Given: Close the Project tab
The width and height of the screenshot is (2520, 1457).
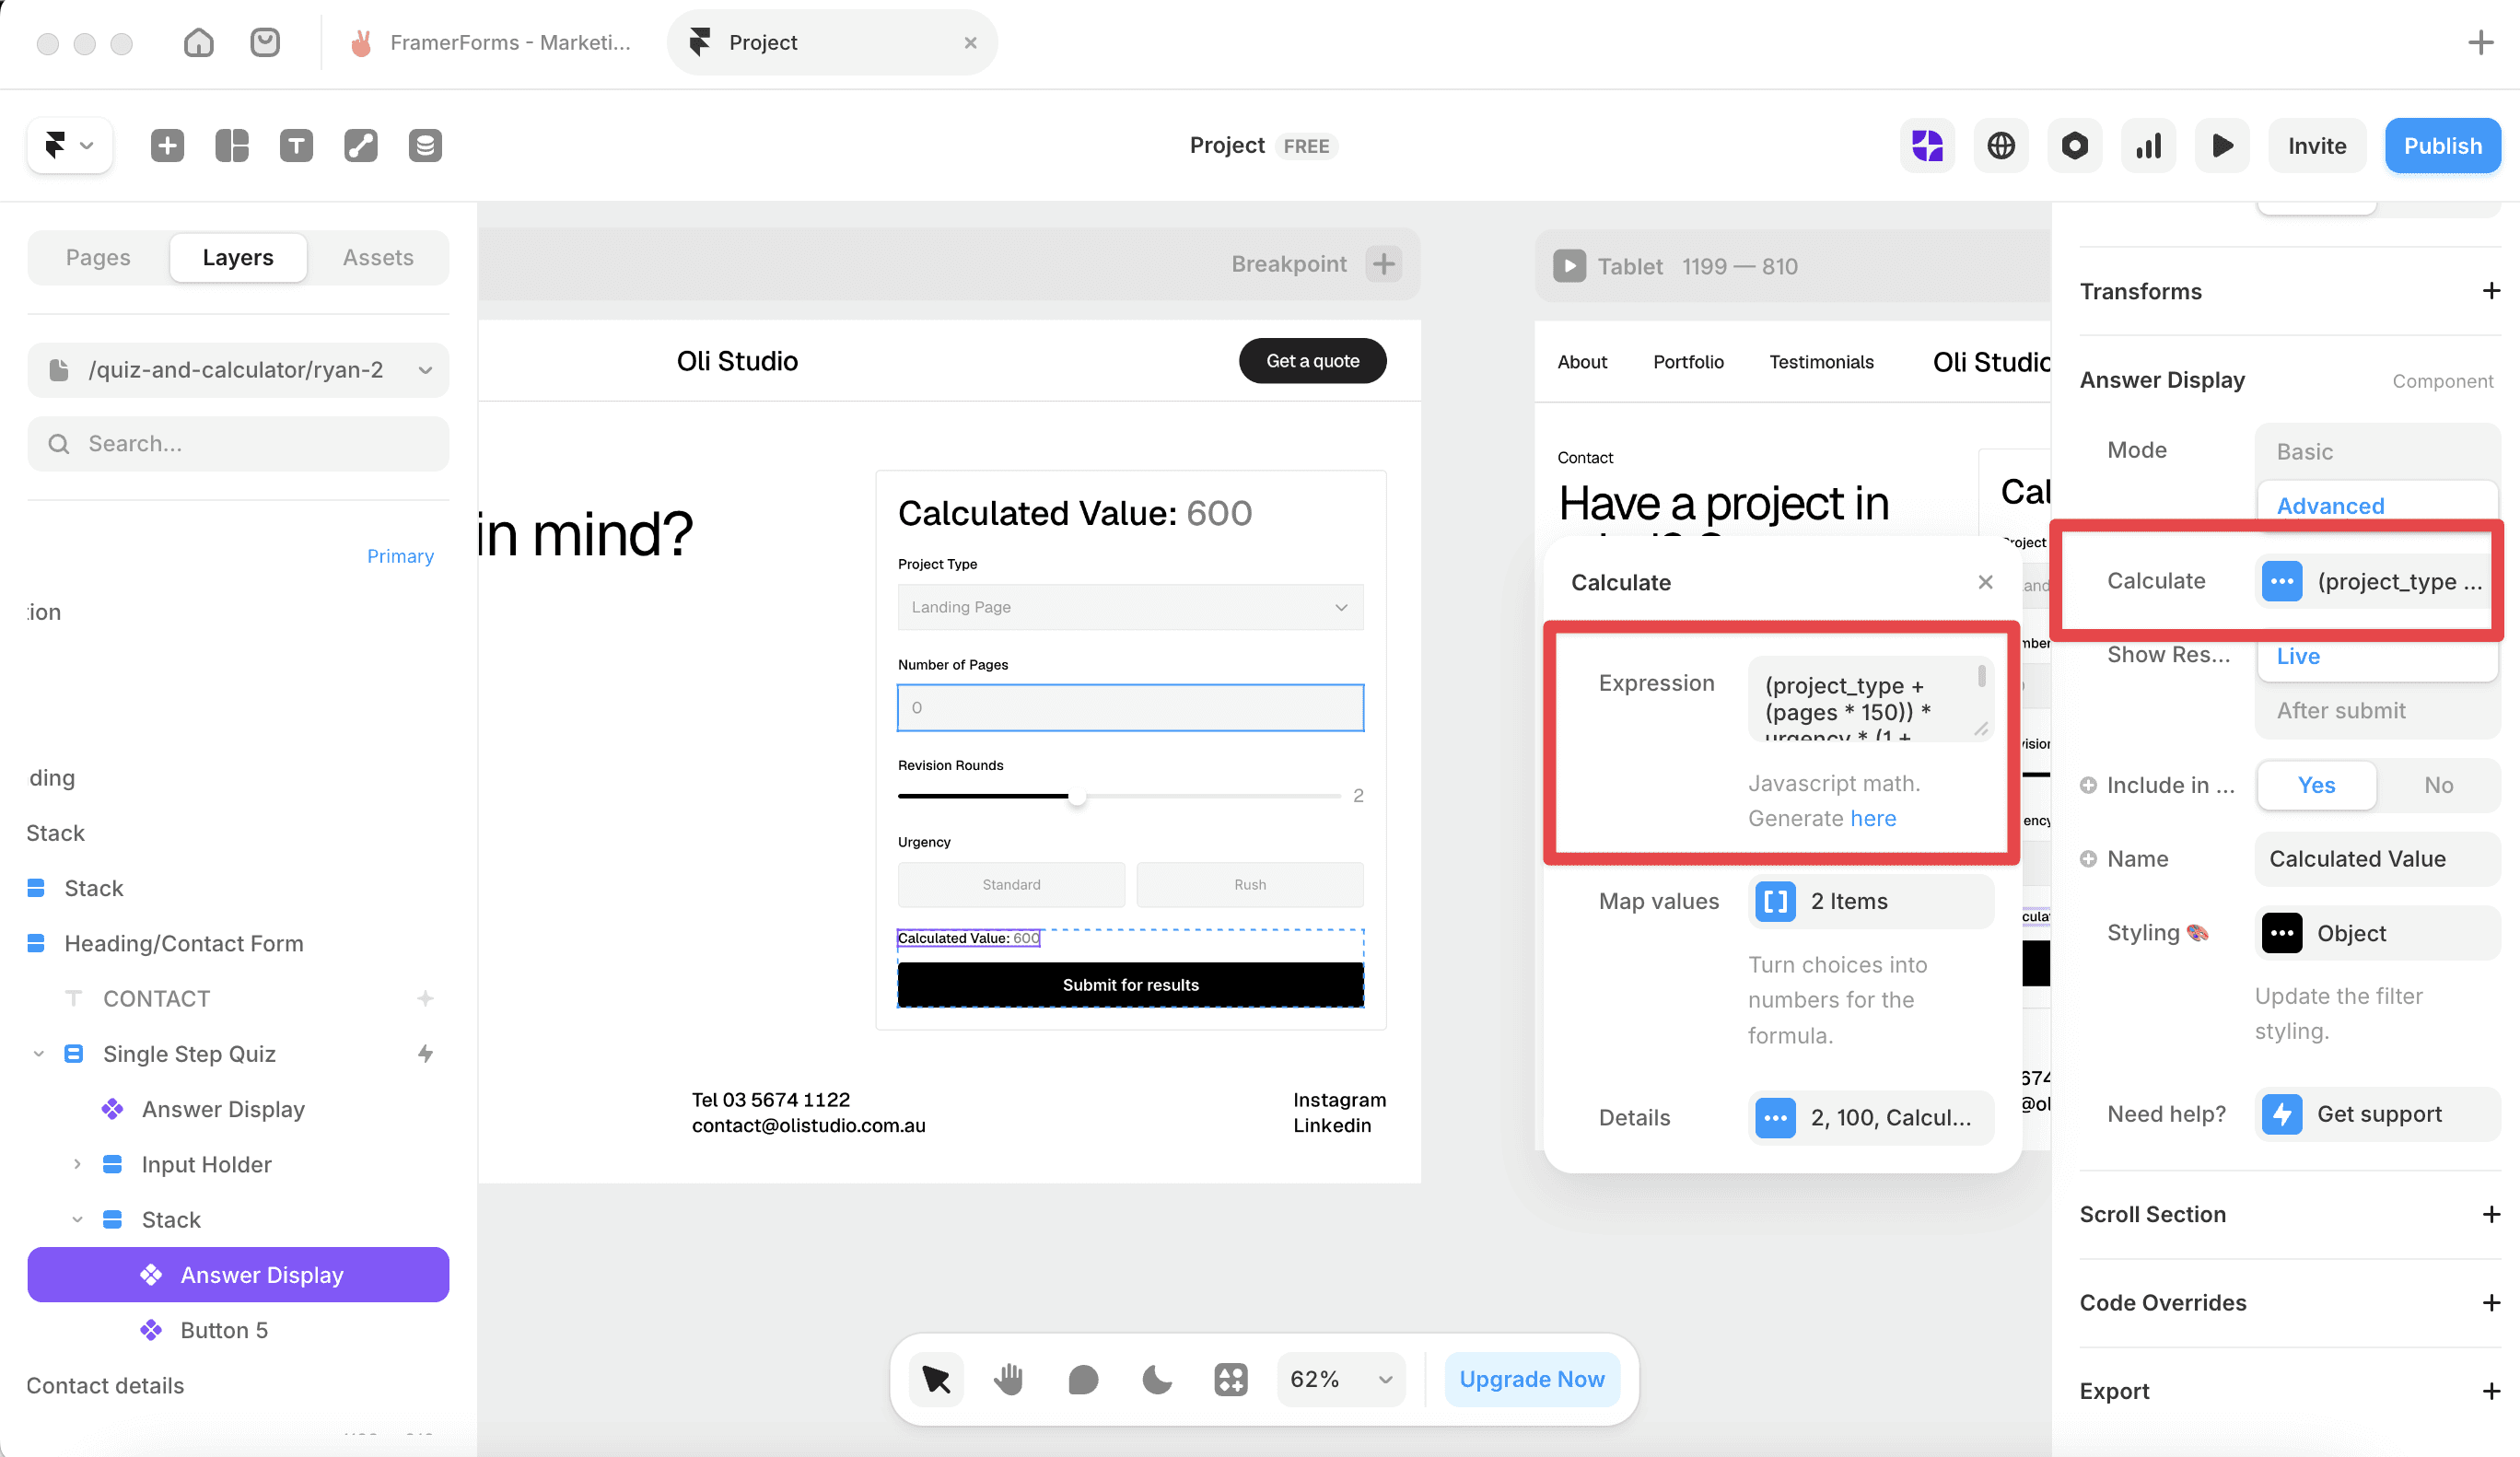Looking at the screenshot, I should pos(970,42).
